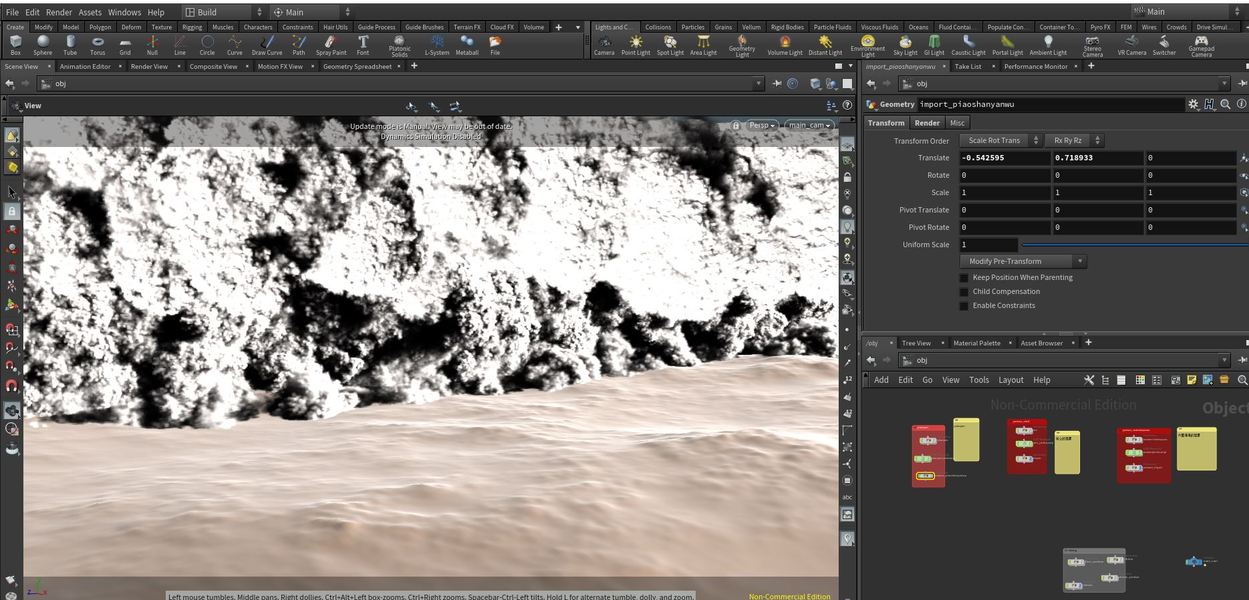The width and height of the screenshot is (1249, 600).
Task: Open the Layout menu in network editor
Action: tap(1011, 380)
